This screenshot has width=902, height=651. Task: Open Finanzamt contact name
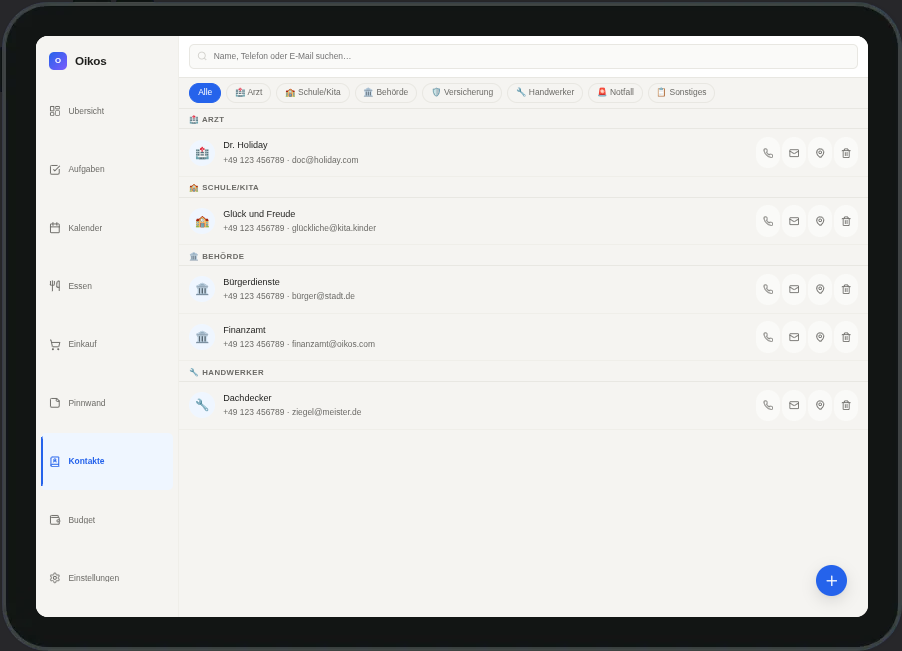click(244, 330)
